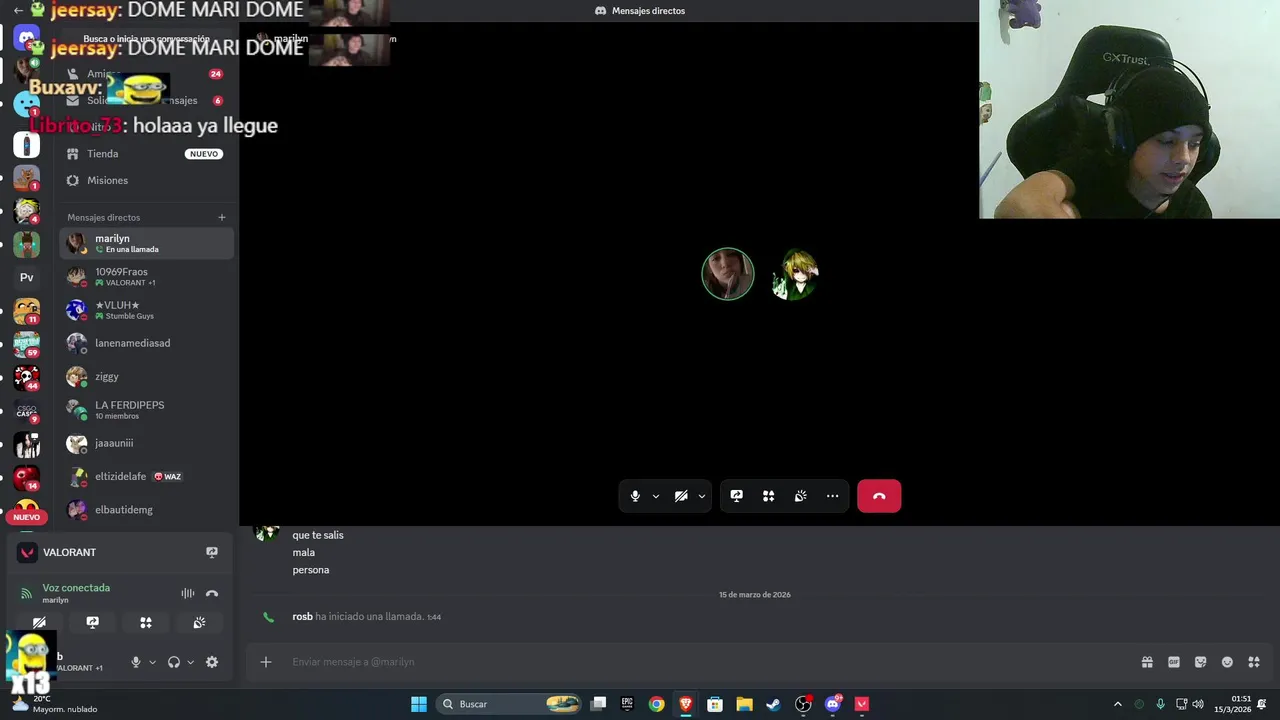This screenshot has width=1280, height=720.
Task: Open GIF picker
Action: [1174, 662]
